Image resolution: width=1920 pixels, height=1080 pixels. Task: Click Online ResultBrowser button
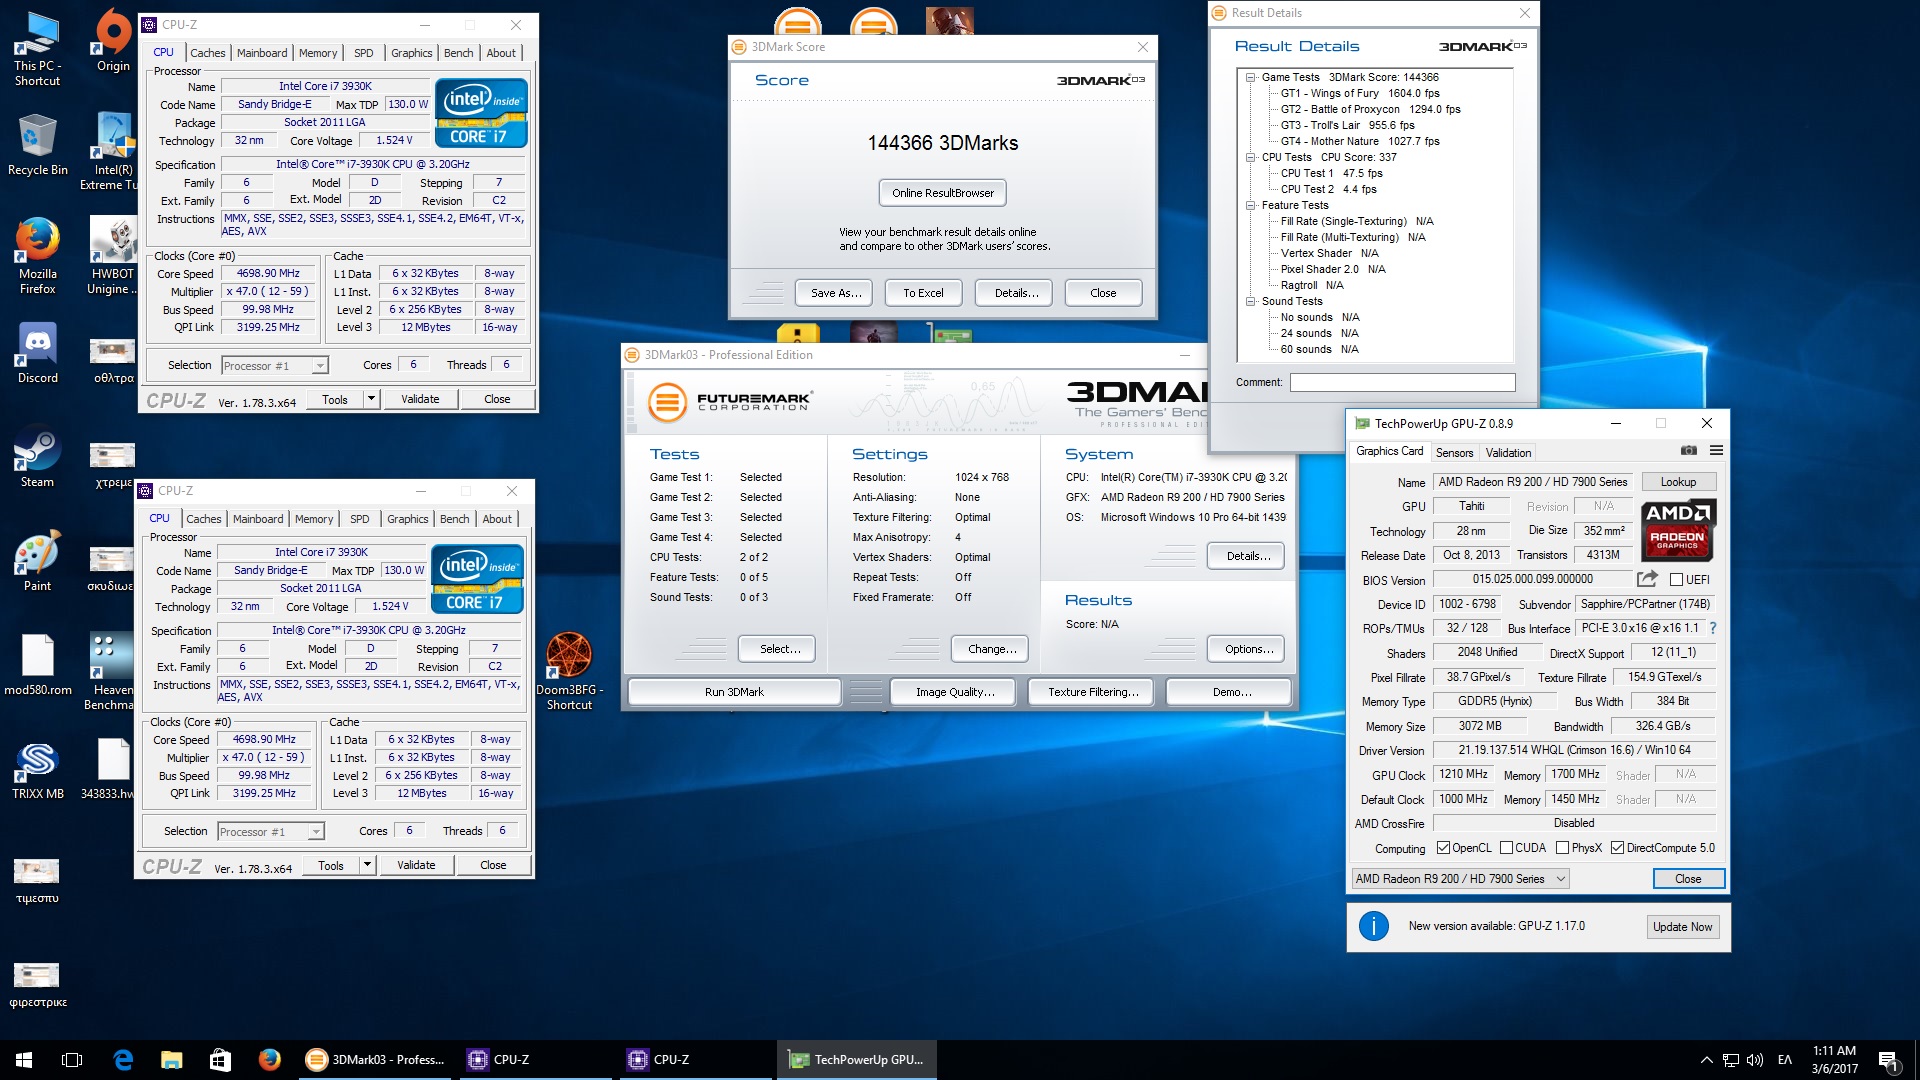(943, 193)
